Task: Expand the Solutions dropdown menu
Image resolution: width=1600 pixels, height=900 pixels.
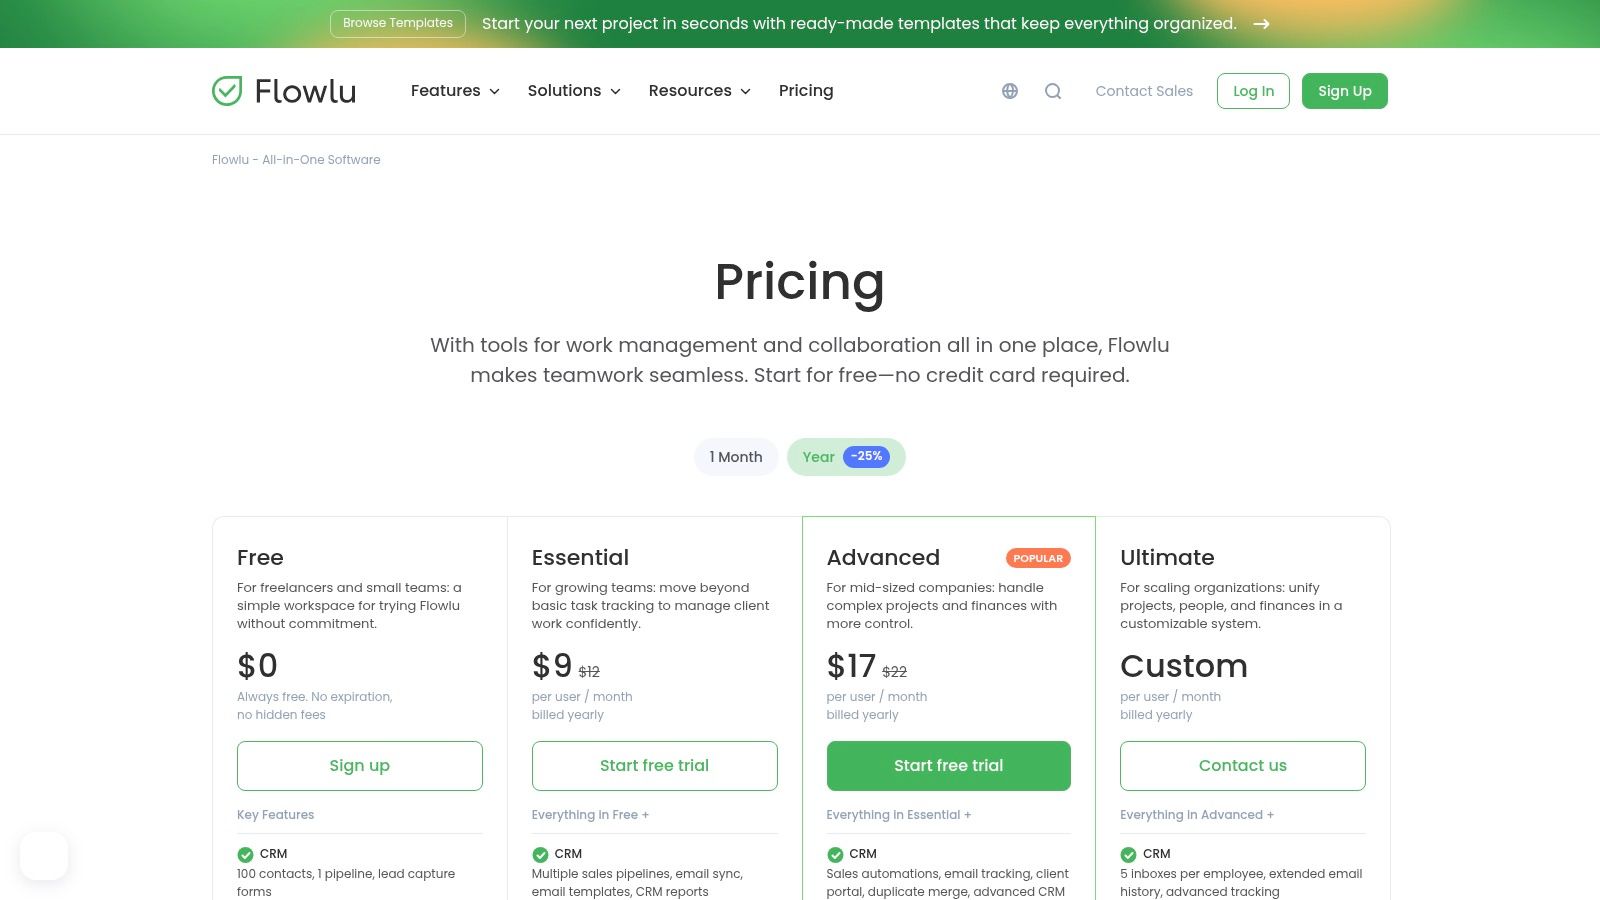Action: coord(574,91)
